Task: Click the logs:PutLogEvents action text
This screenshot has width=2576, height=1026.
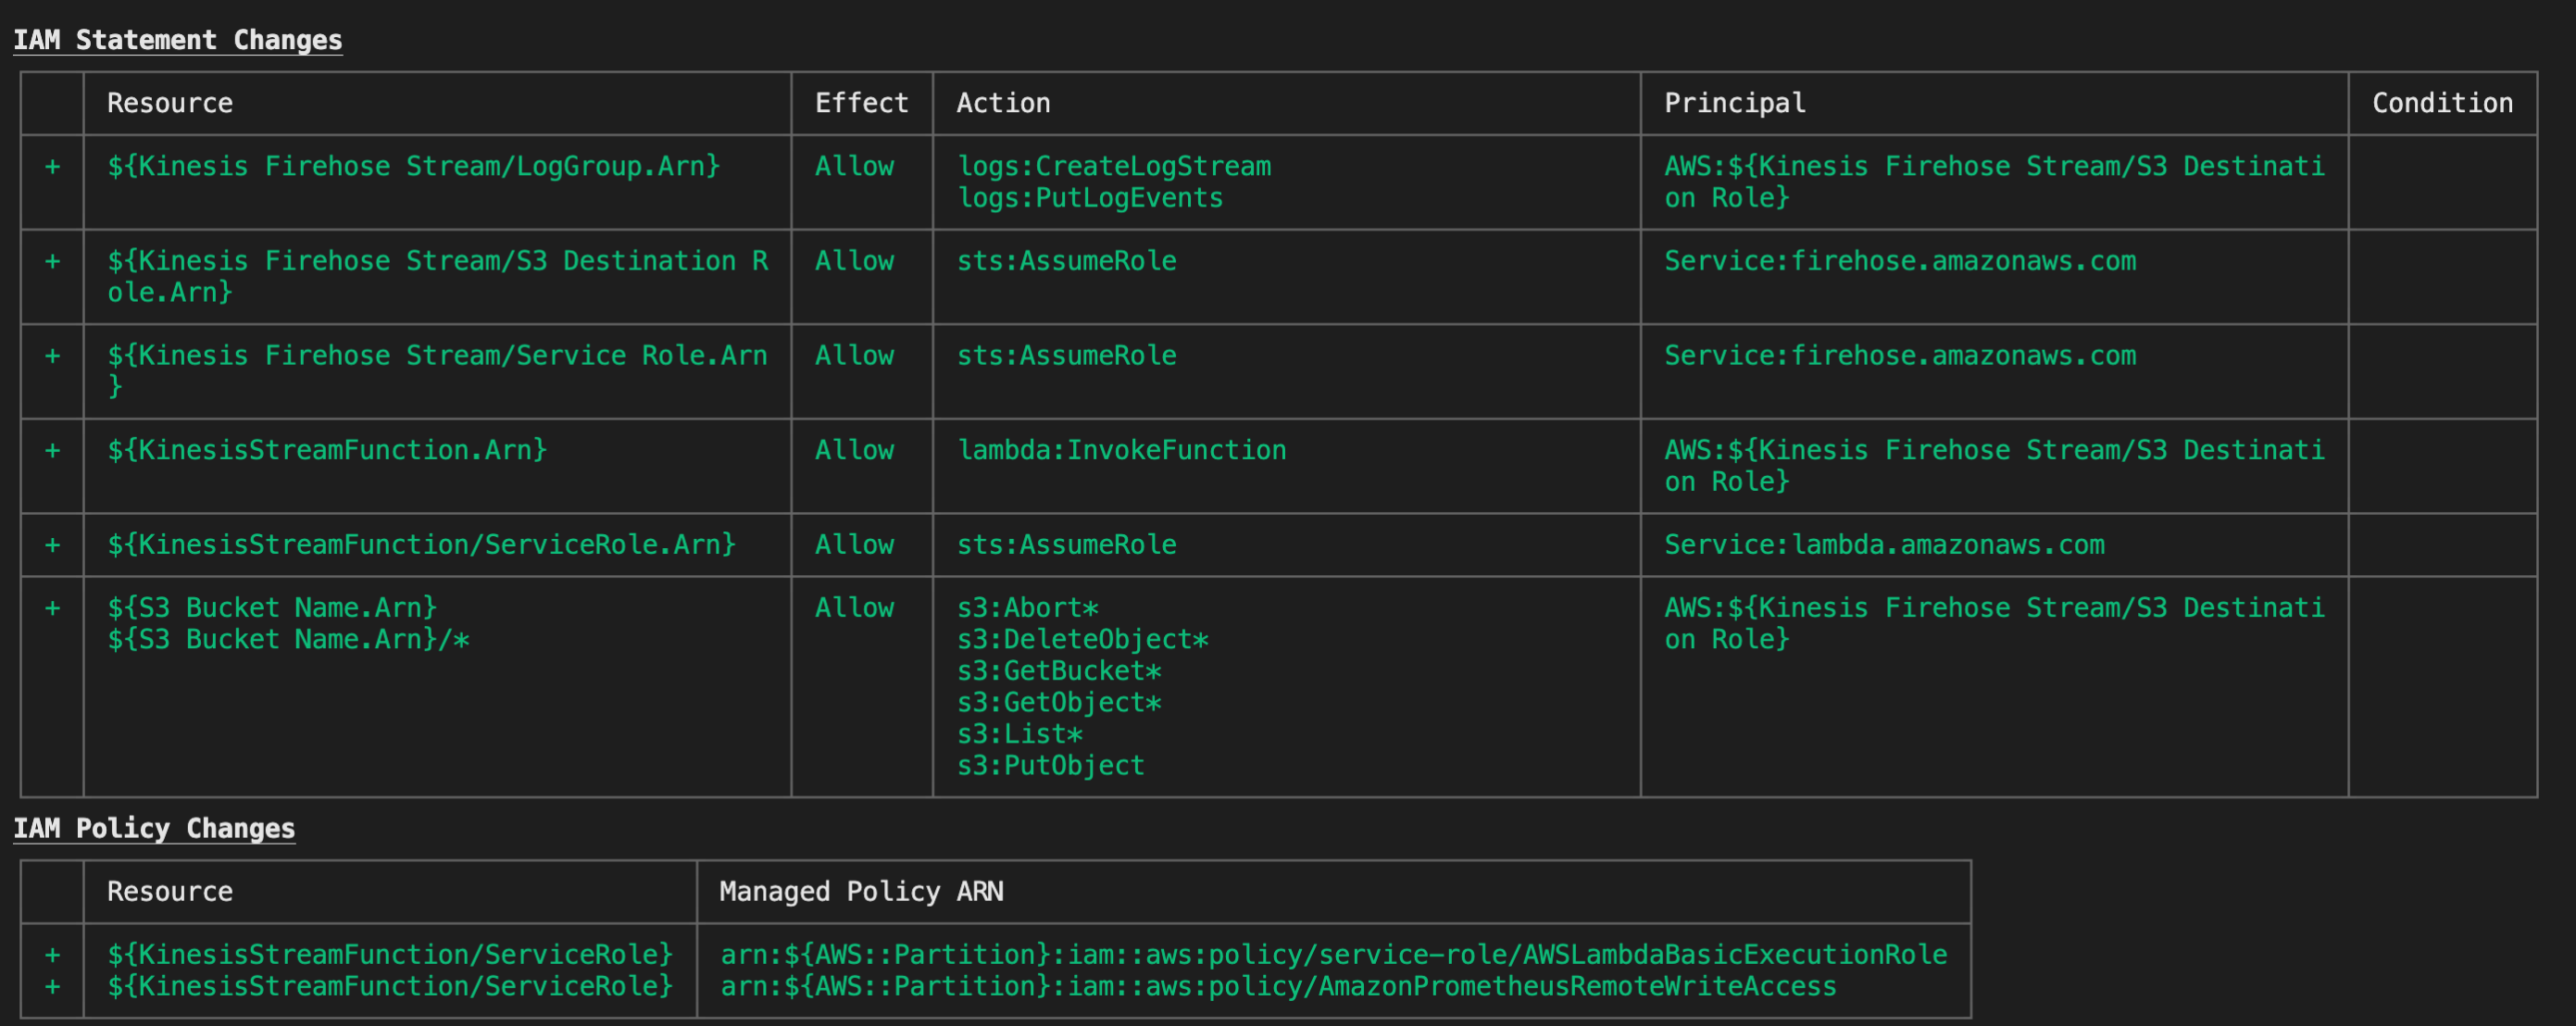Action: pyautogui.click(x=1090, y=198)
